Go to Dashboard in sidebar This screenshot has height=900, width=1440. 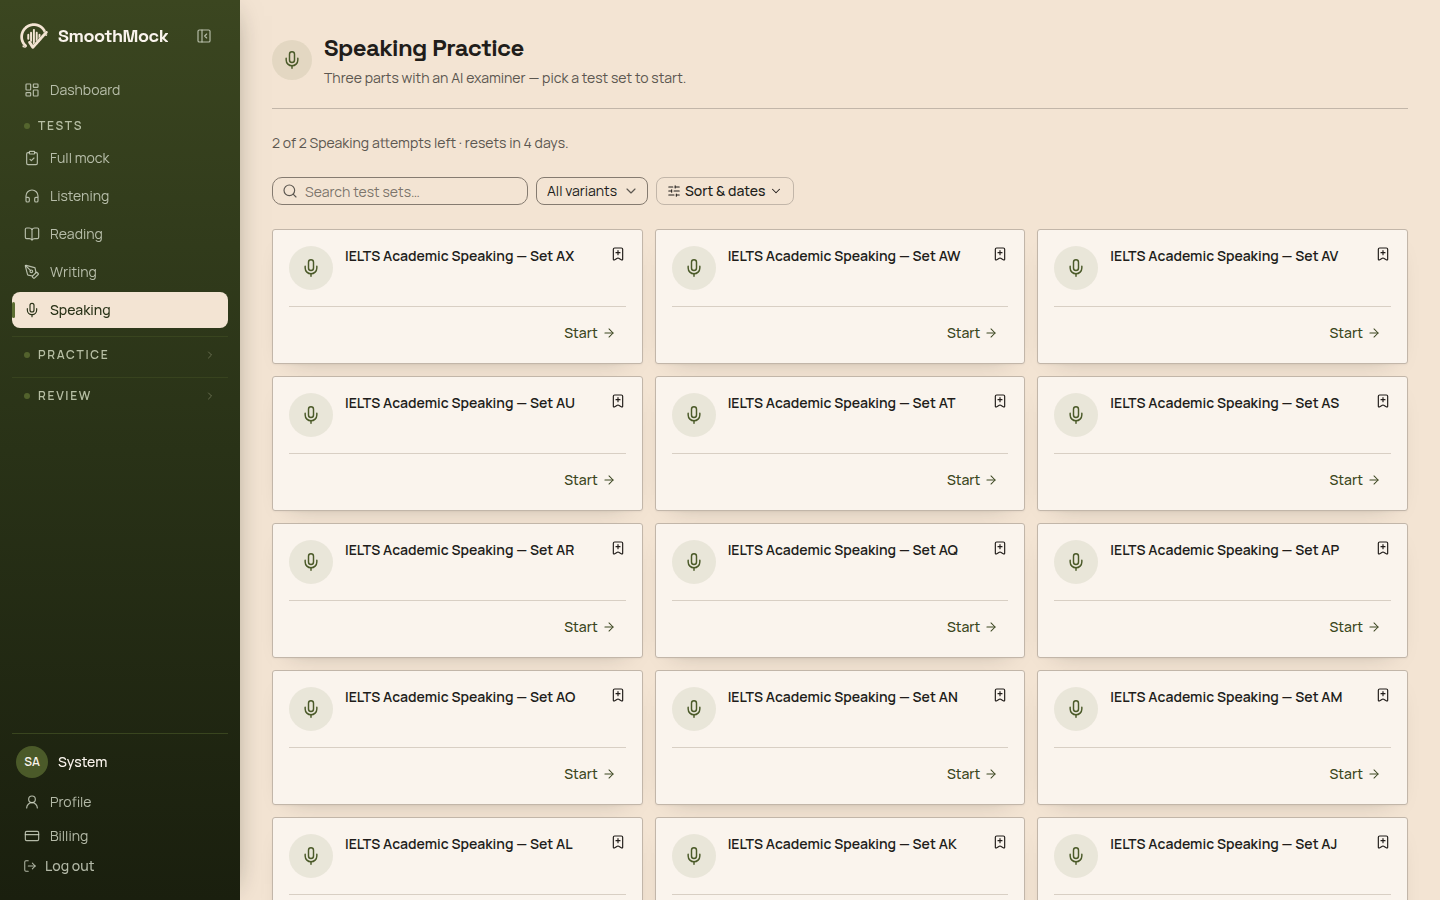(120, 90)
